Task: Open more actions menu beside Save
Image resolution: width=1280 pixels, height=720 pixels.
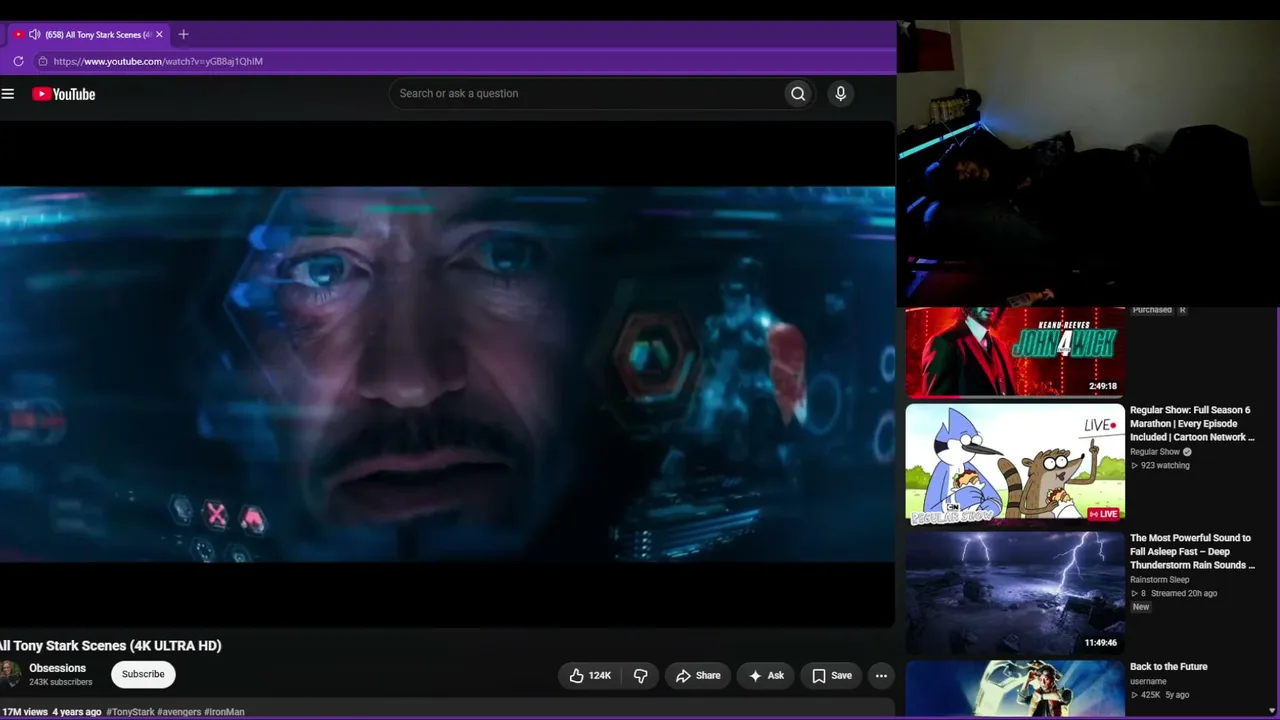Action: click(881, 676)
